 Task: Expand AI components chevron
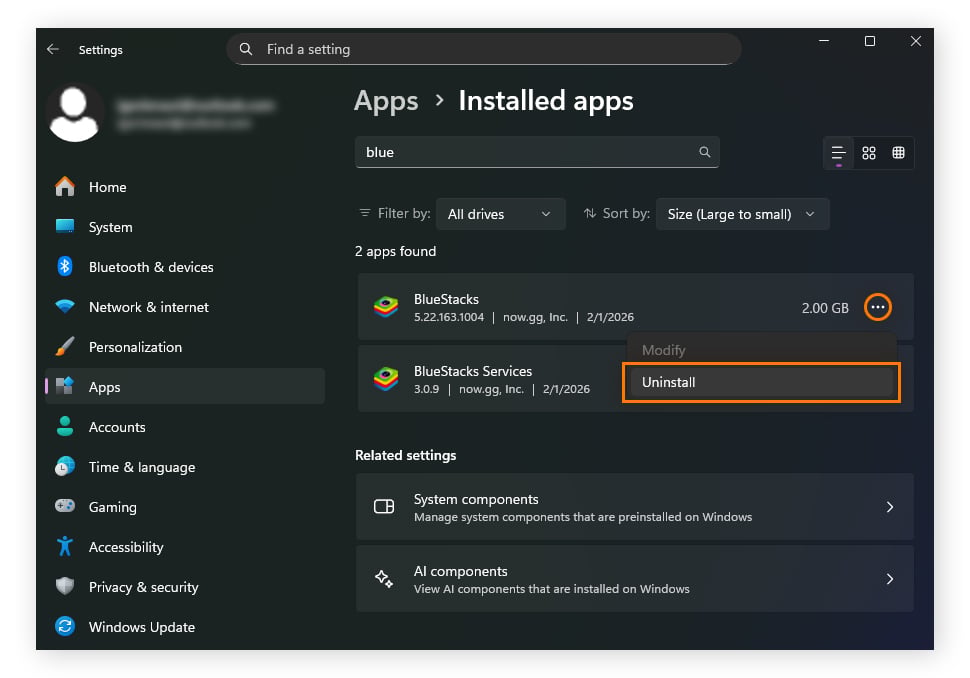(890, 579)
